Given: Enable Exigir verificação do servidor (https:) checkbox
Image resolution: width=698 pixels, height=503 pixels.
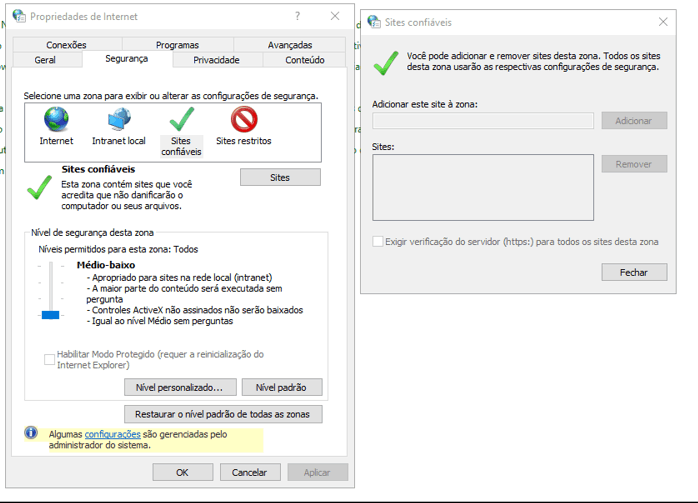Looking at the screenshot, I should coord(377,242).
